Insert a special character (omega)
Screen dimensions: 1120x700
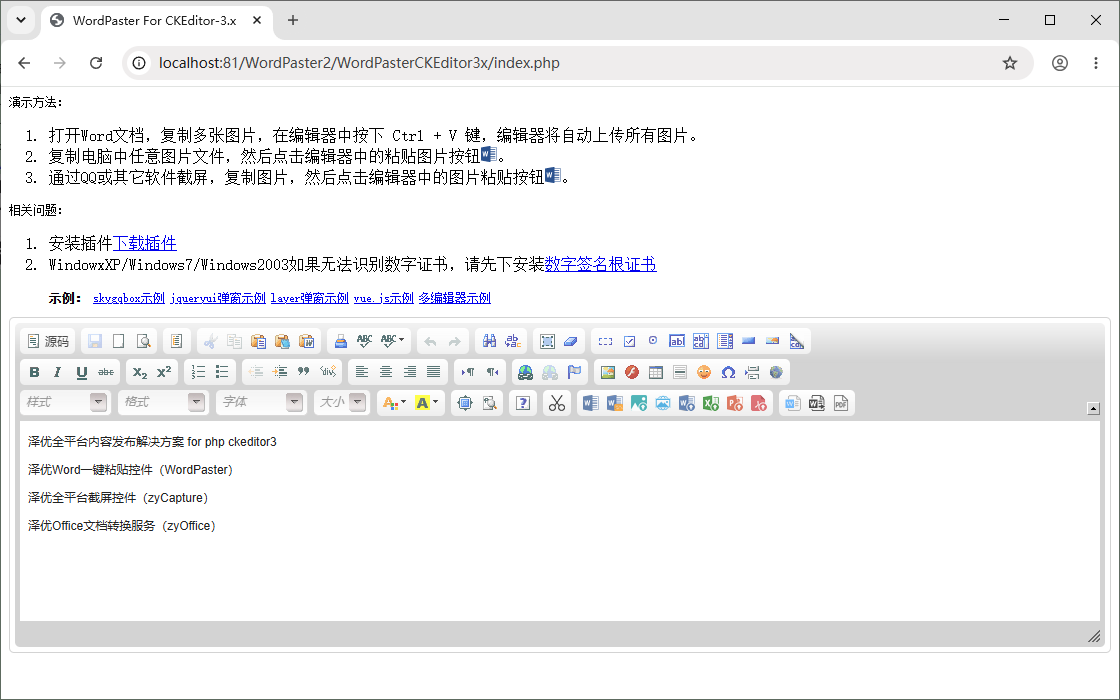click(x=728, y=372)
